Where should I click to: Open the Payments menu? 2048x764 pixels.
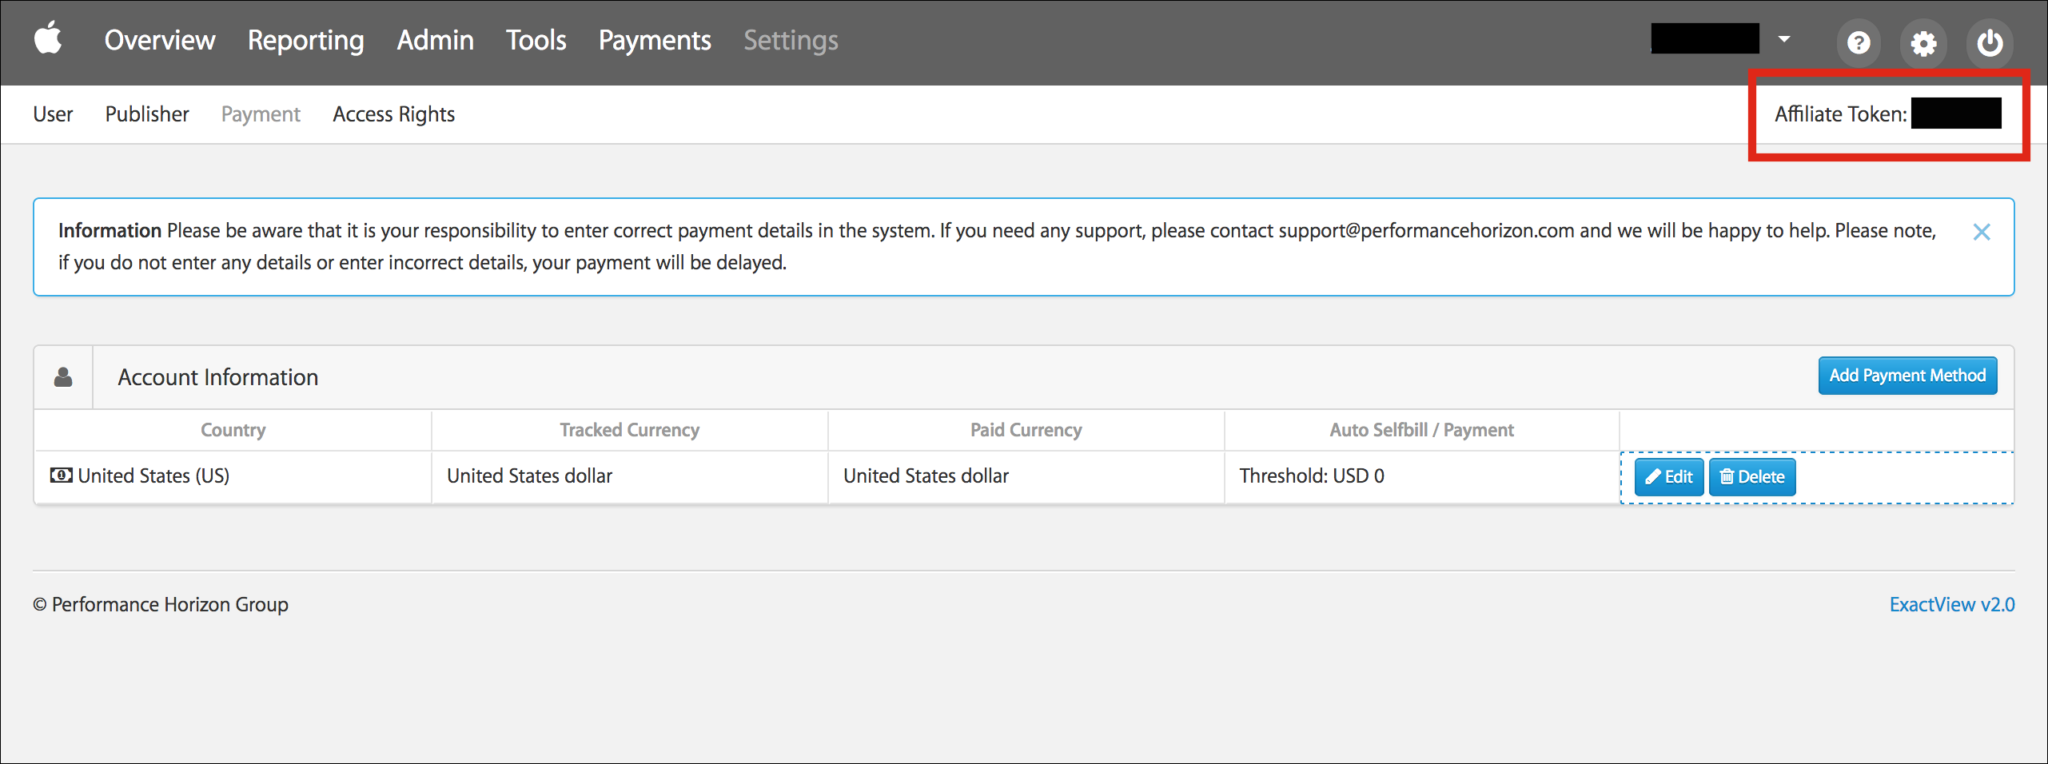[655, 40]
